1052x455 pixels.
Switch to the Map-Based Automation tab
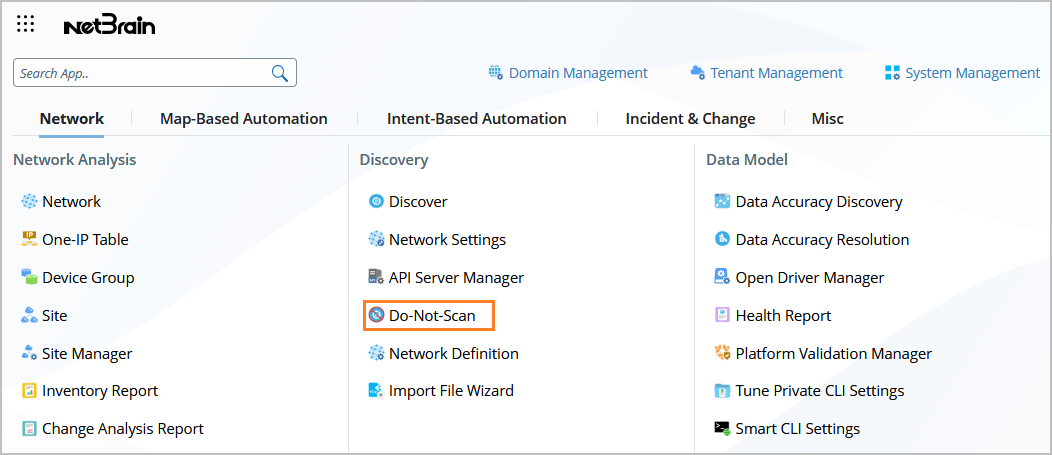(x=243, y=118)
